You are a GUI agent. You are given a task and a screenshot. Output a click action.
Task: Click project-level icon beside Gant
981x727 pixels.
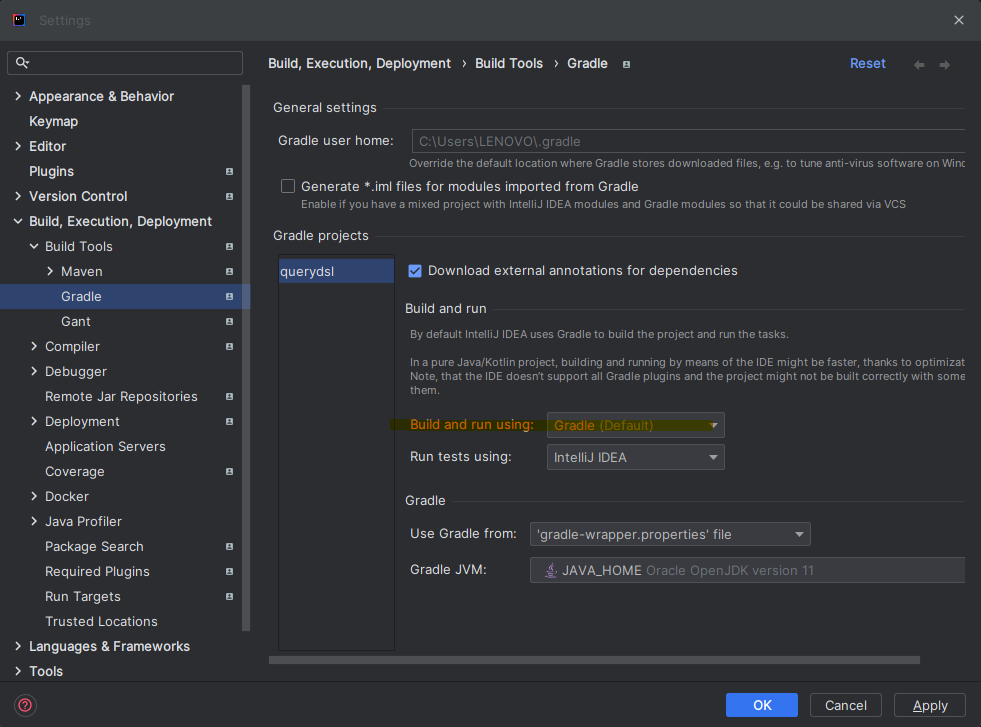click(230, 322)
